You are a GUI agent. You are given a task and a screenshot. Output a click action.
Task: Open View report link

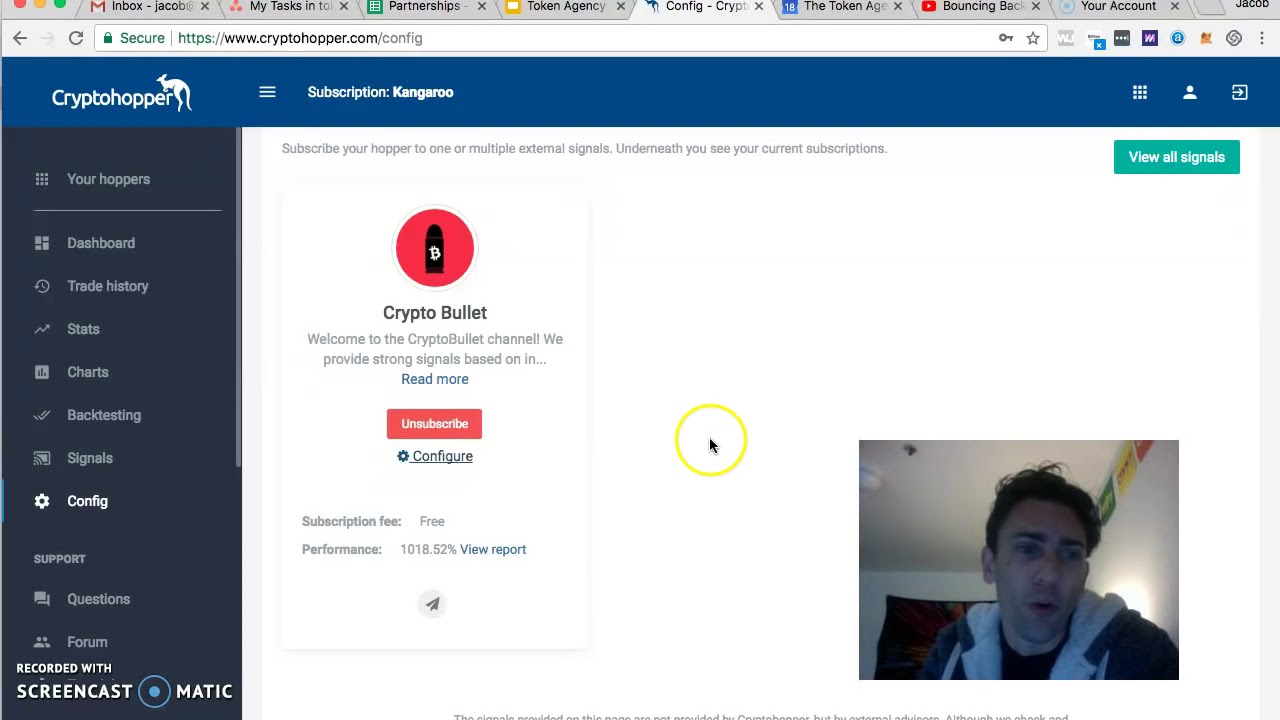(x=493, y=549)
